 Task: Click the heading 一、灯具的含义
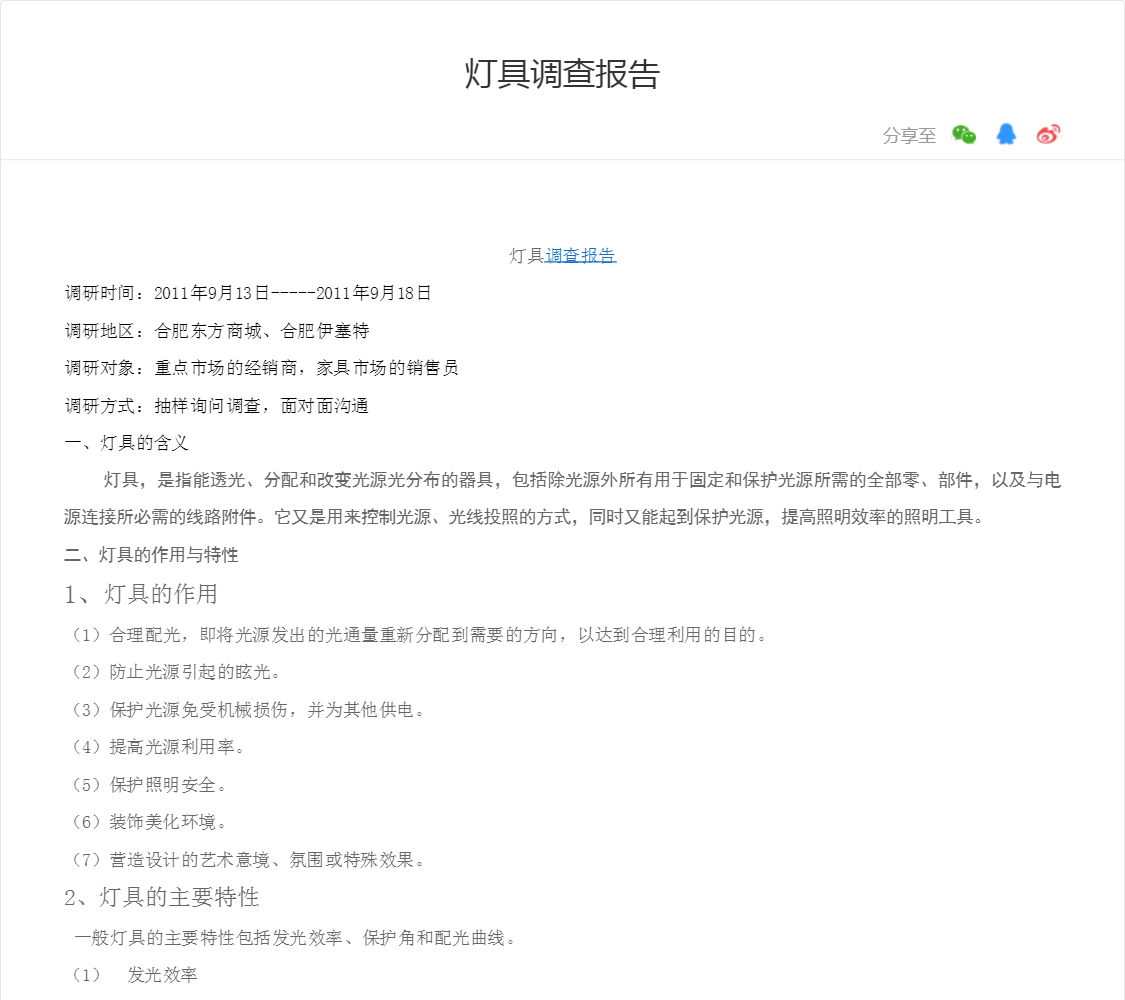point(126,443)
